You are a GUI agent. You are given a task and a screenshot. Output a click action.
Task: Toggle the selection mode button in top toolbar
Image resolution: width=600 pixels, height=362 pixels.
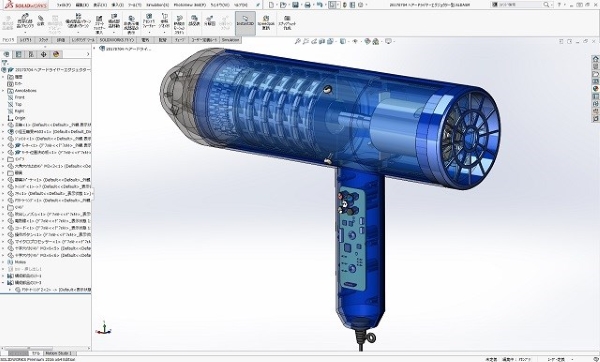[x=333, y=5]
